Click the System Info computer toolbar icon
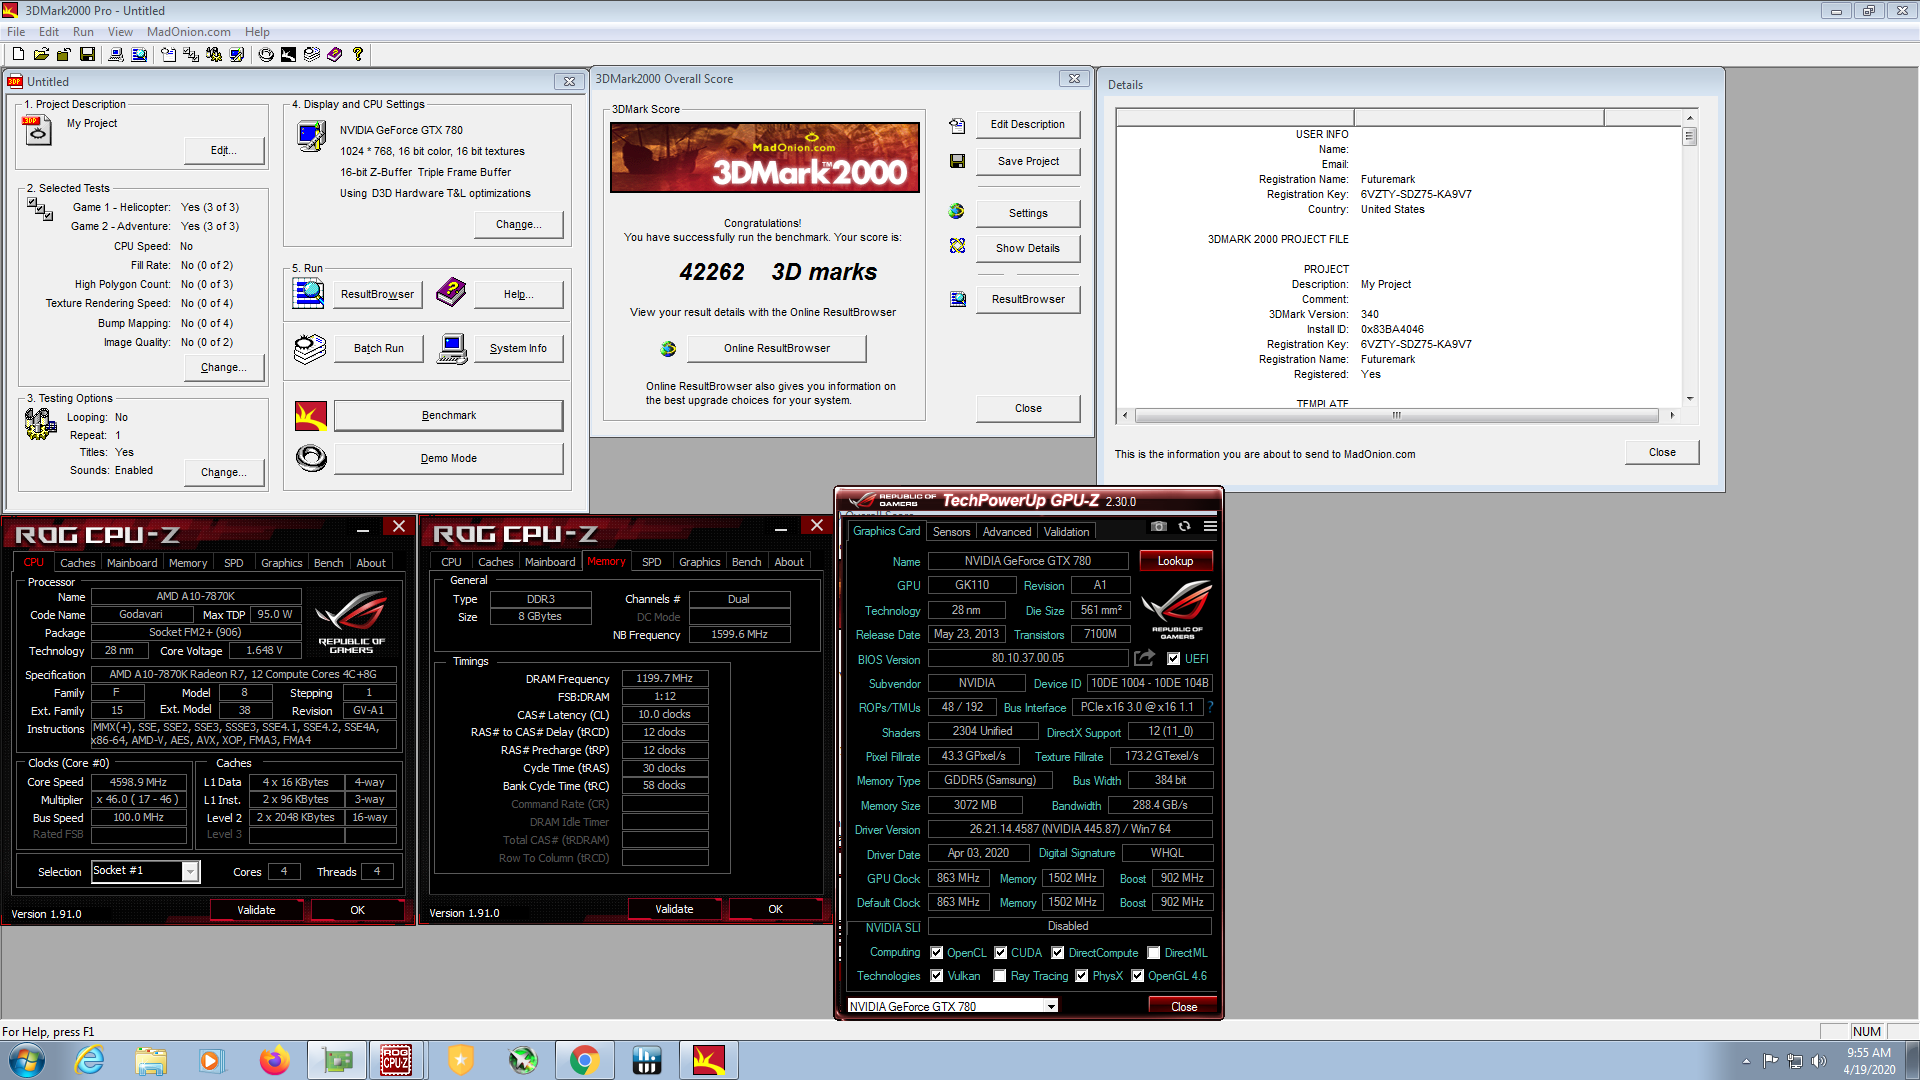 click(x=116, y=54)
